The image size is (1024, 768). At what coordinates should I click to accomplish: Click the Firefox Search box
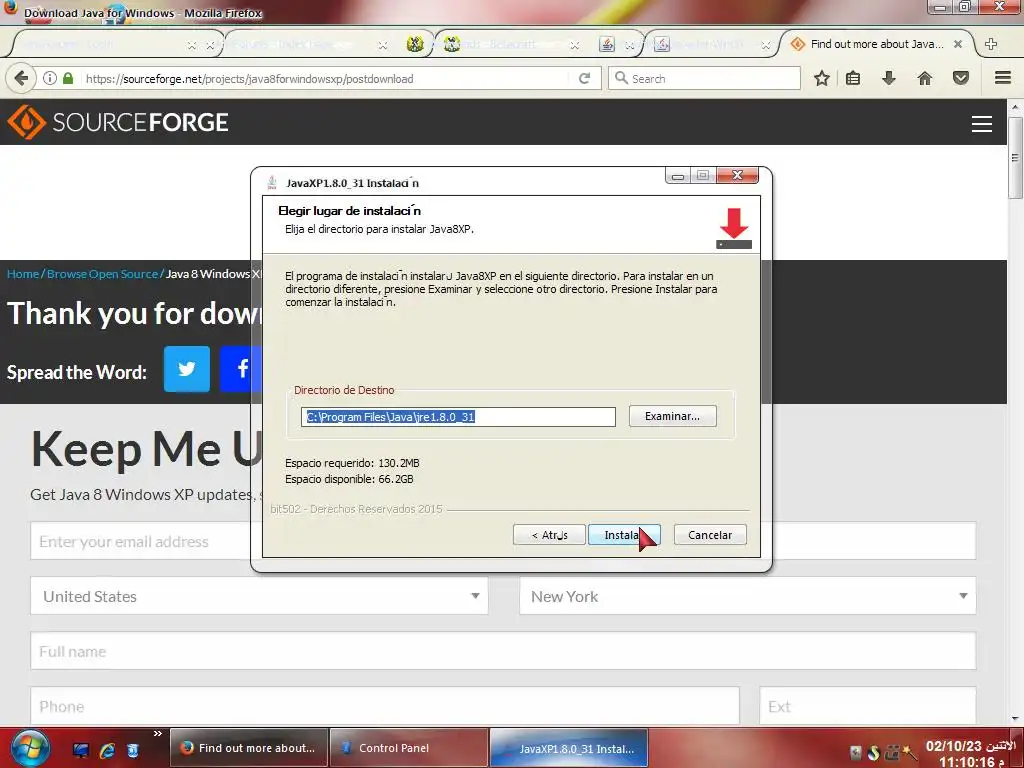[x=704, y=78]
